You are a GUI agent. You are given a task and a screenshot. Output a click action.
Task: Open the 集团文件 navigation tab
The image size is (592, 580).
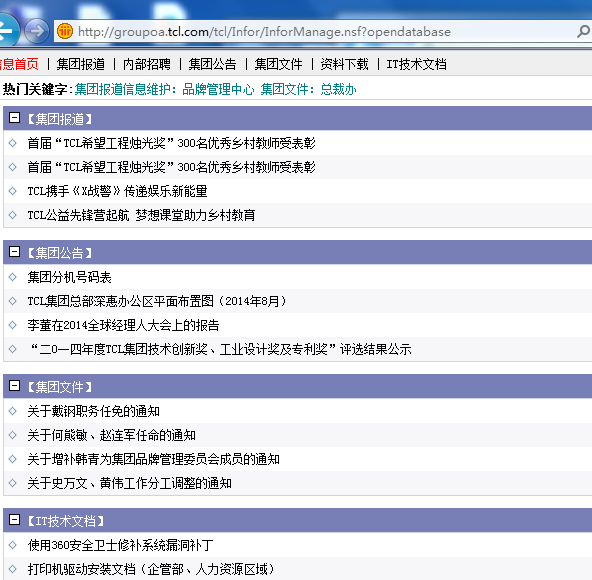pos(279,64)
